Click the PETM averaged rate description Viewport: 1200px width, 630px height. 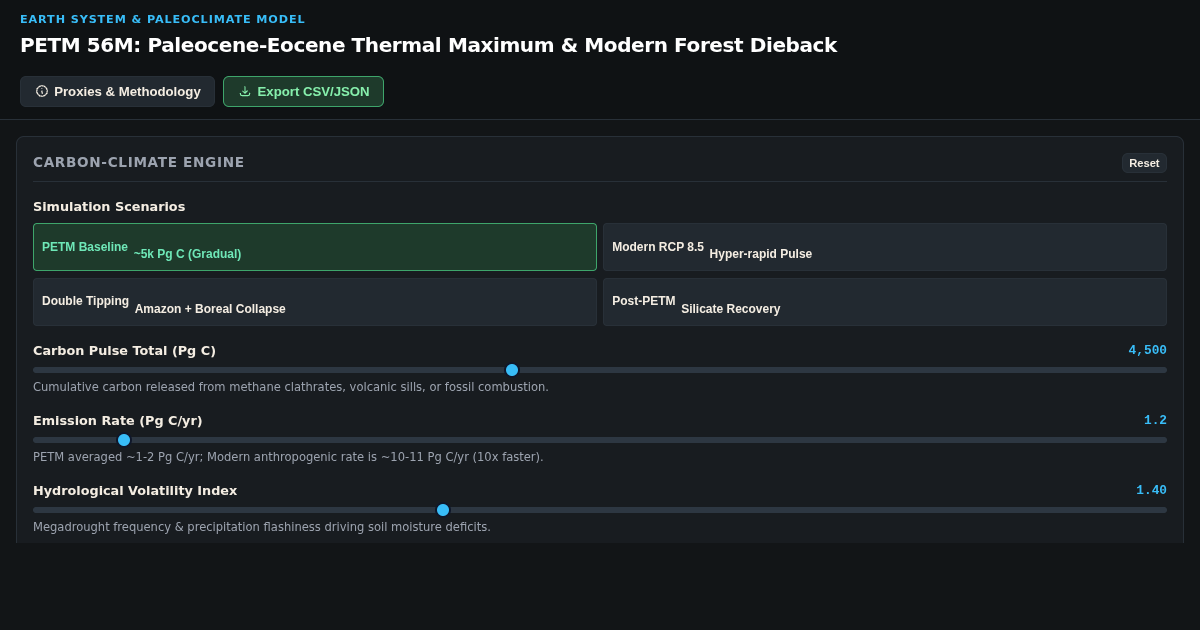(288, 457)
